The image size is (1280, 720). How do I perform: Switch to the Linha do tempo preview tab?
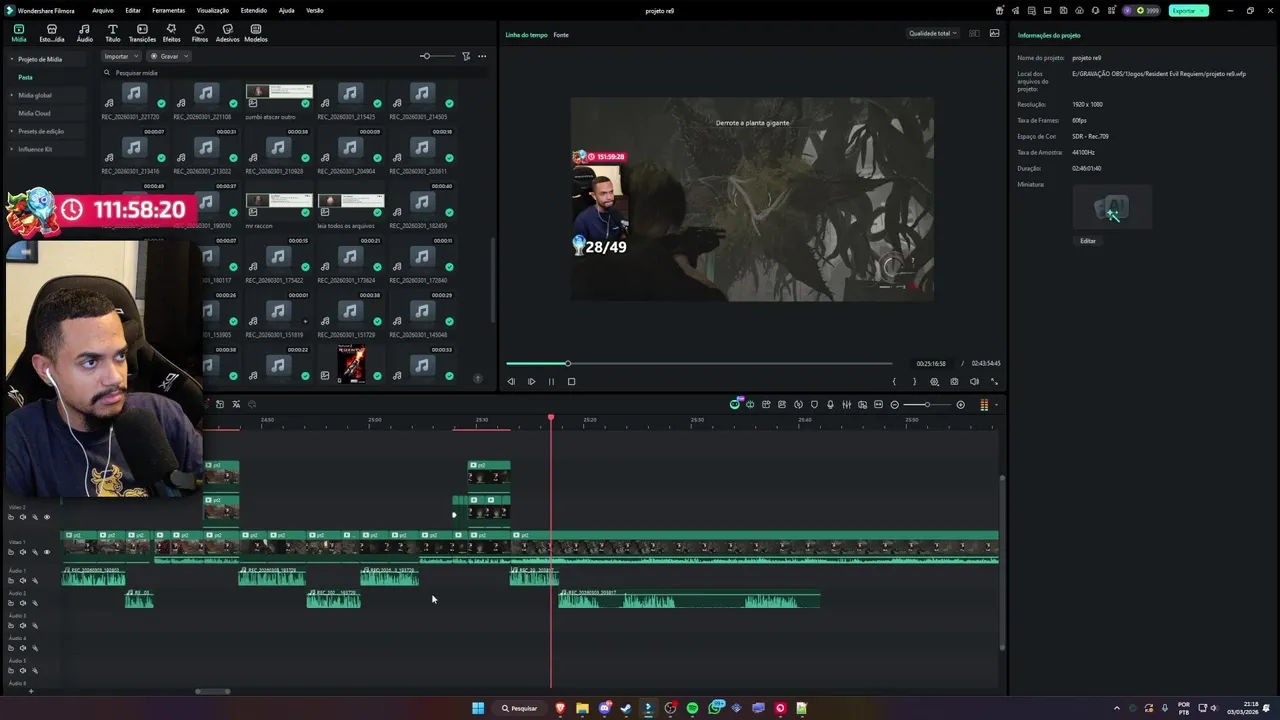point(526,35)
